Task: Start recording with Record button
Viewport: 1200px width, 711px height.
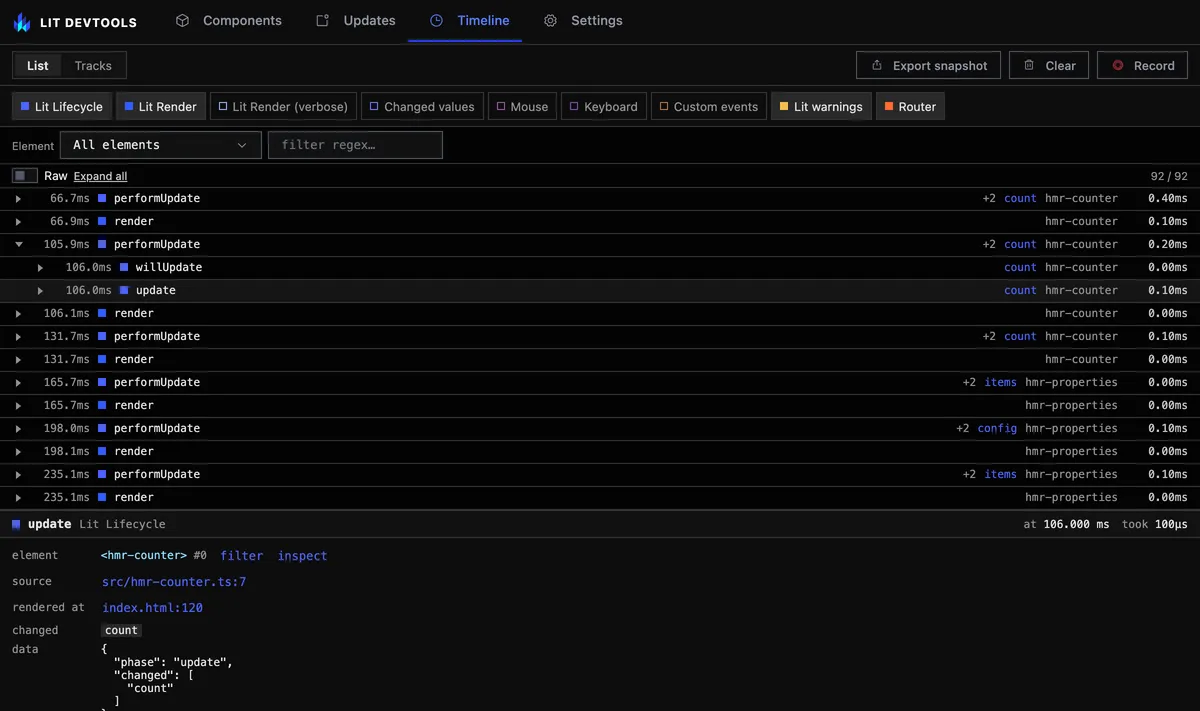Action: pos(1142,66)
